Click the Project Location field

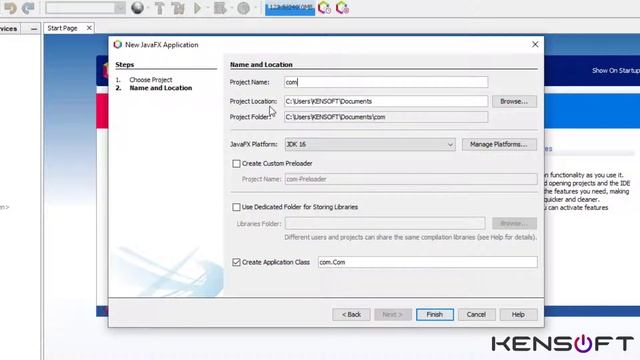pos(386,101)
